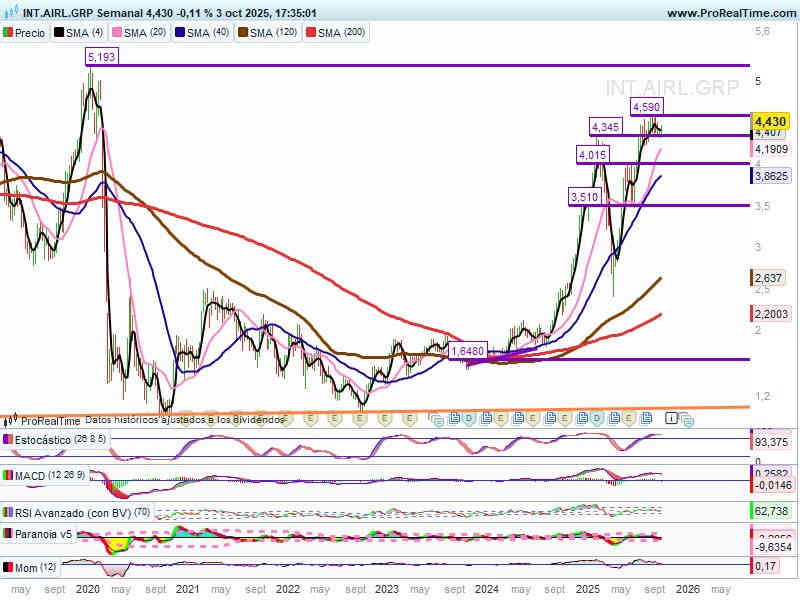Click the pink SMA (20) color swatch
The image size is (800, 600).
(117, 33)
